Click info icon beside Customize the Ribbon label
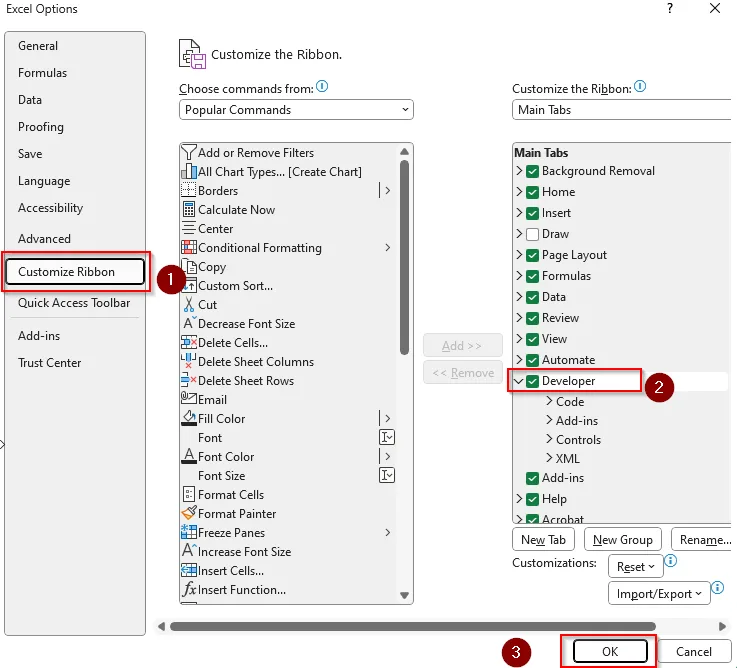 [x=640, y=86]
